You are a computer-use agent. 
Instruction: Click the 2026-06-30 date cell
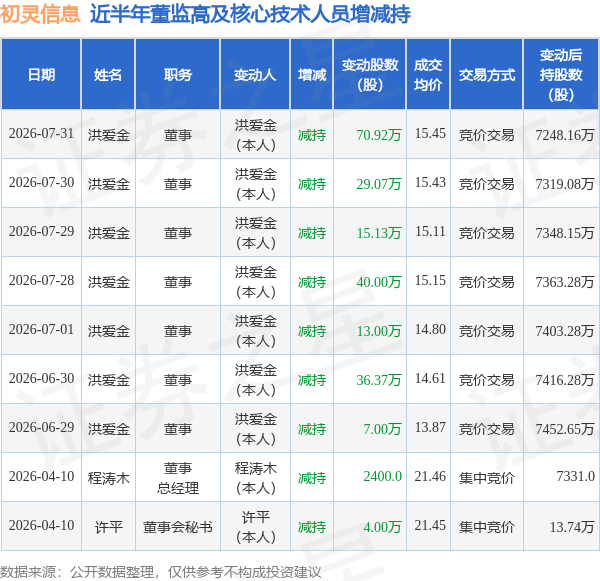point(41,379)
